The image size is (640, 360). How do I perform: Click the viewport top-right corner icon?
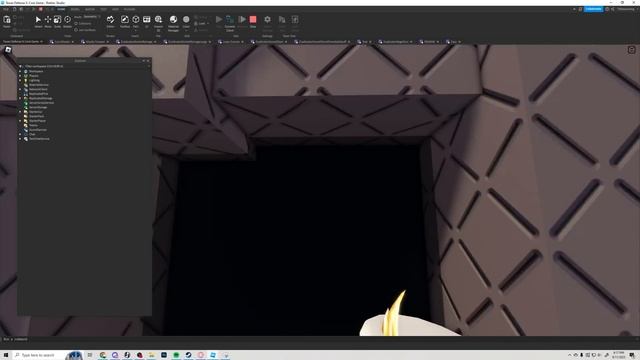pos(631,50)
